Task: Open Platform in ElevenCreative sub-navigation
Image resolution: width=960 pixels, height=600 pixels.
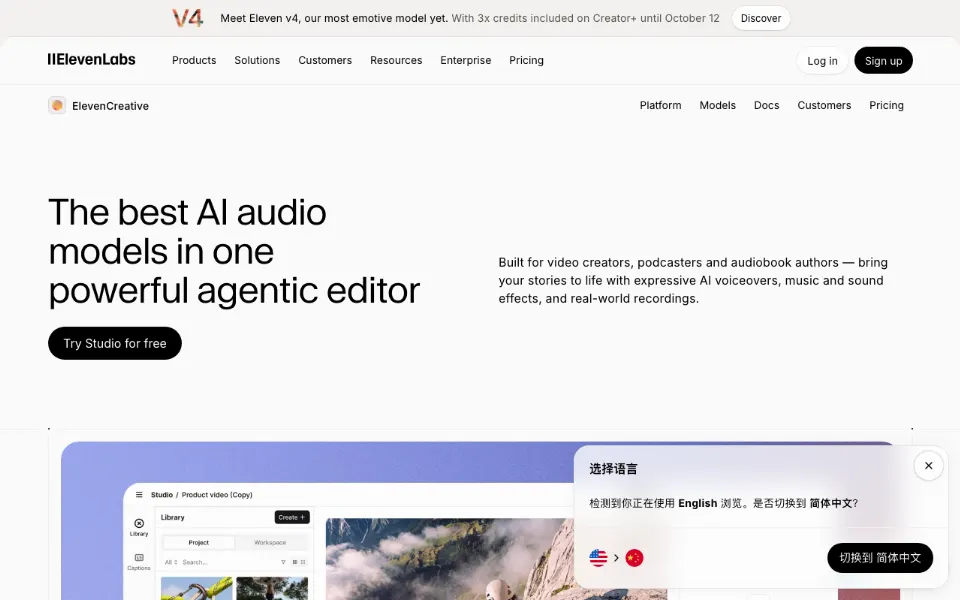Action: coord(660,105)
